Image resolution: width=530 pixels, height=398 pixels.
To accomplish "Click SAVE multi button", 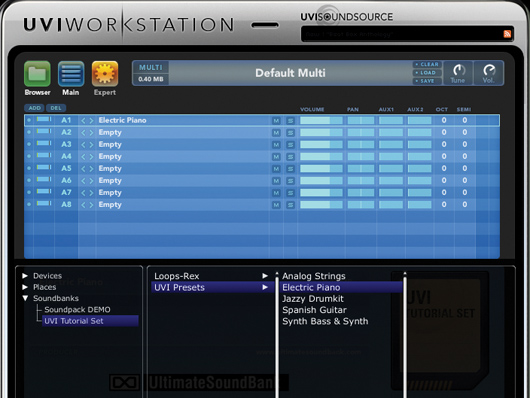I will tap(427, 81).
